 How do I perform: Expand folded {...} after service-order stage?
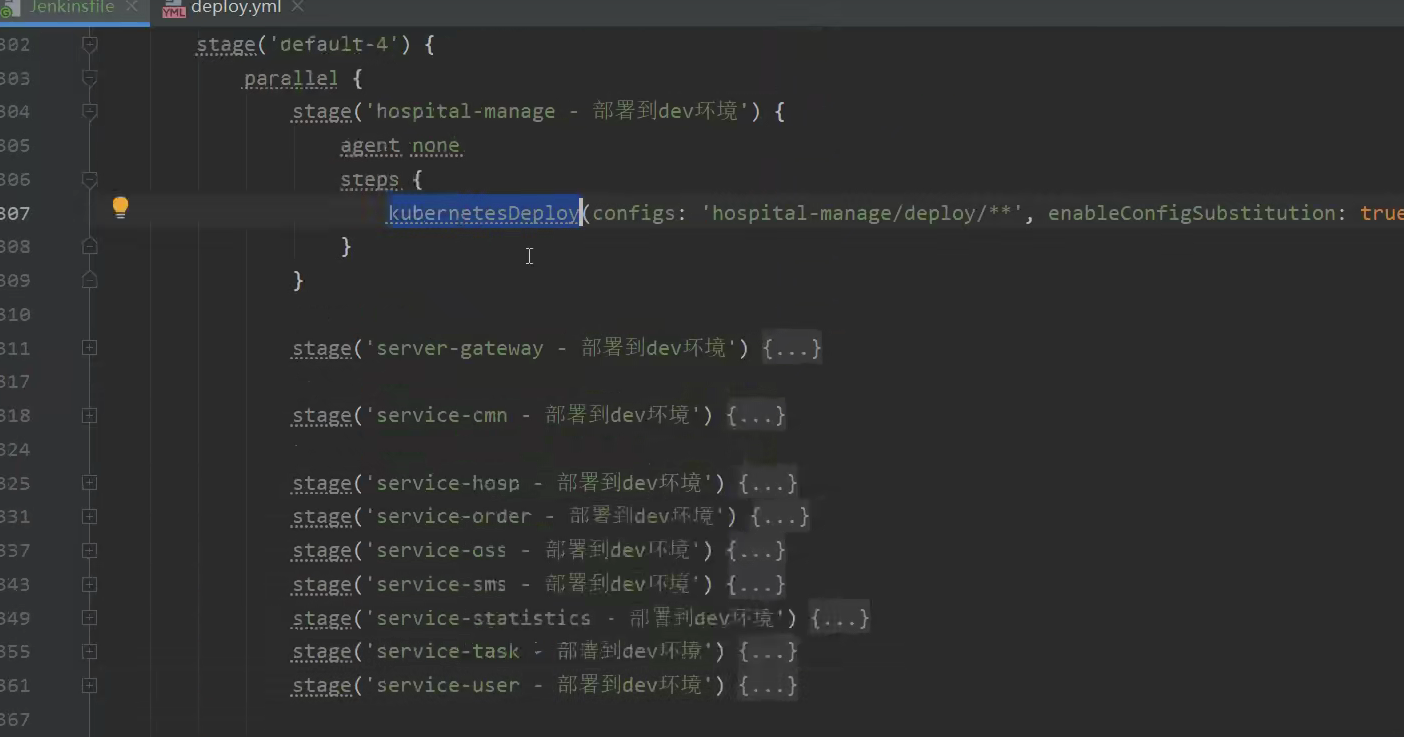click(780, 517)
